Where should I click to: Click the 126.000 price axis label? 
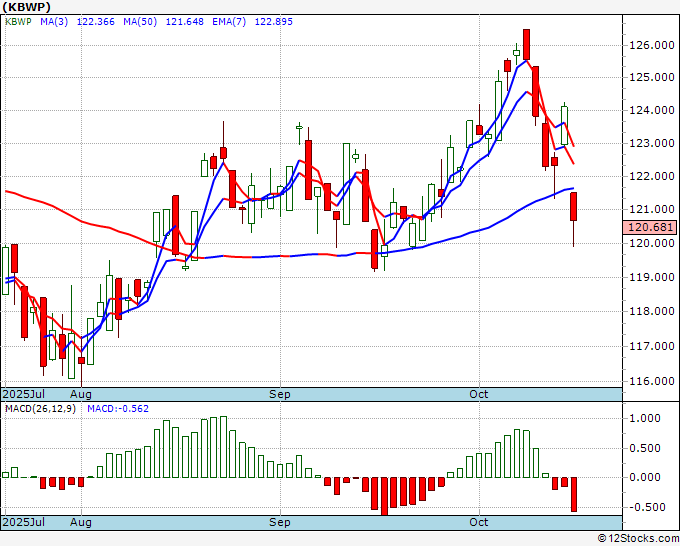(651, 45)
